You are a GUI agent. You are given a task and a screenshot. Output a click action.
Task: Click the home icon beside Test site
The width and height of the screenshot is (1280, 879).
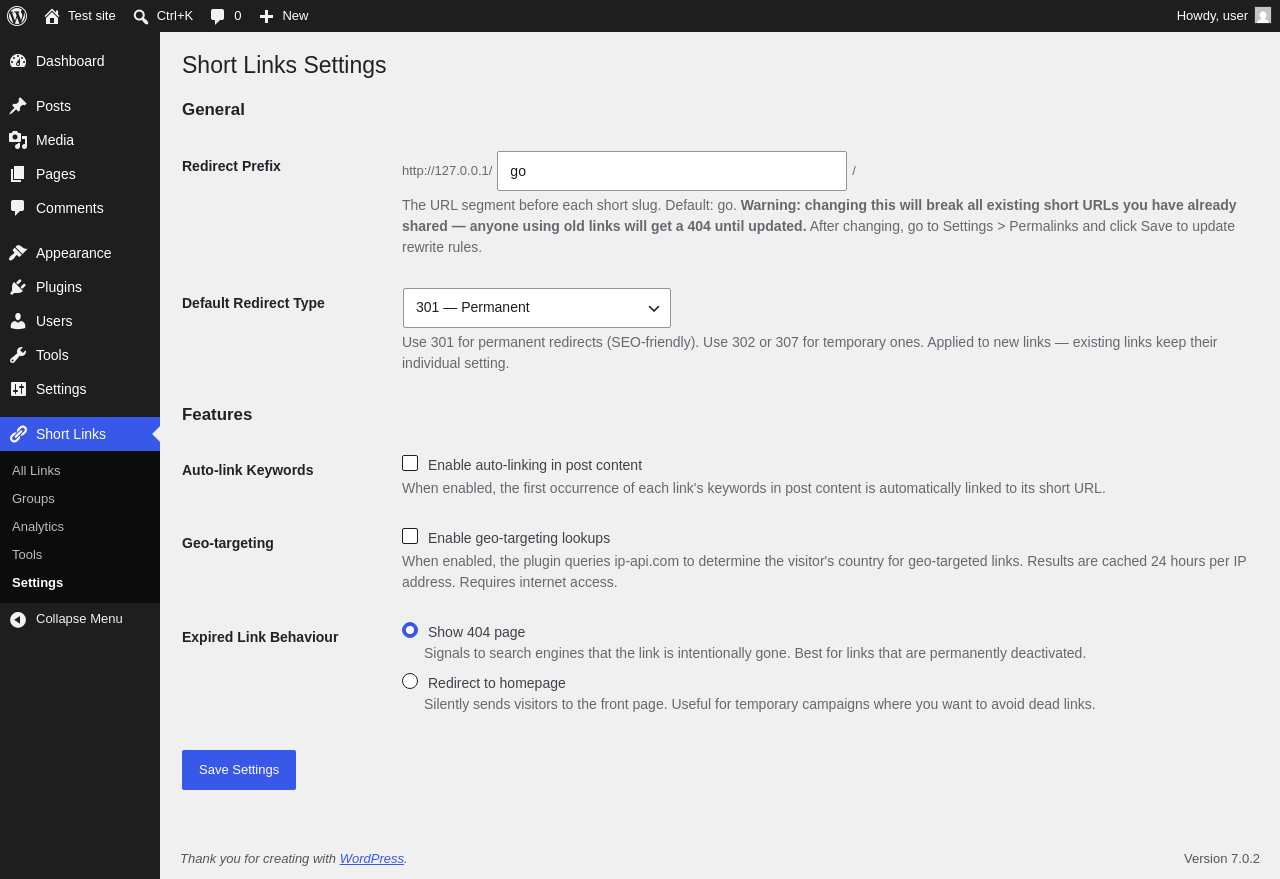(x=52, y=16)
